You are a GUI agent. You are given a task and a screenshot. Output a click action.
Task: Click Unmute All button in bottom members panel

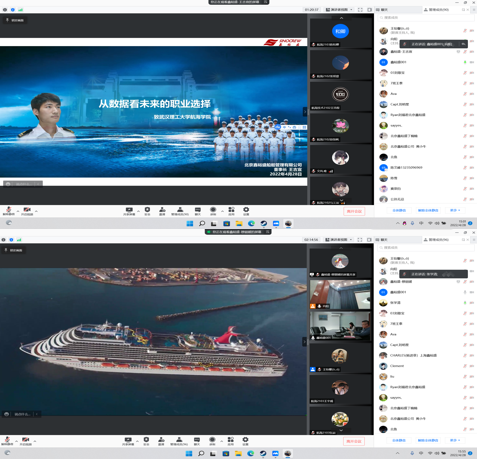click(x=428, y=440)
